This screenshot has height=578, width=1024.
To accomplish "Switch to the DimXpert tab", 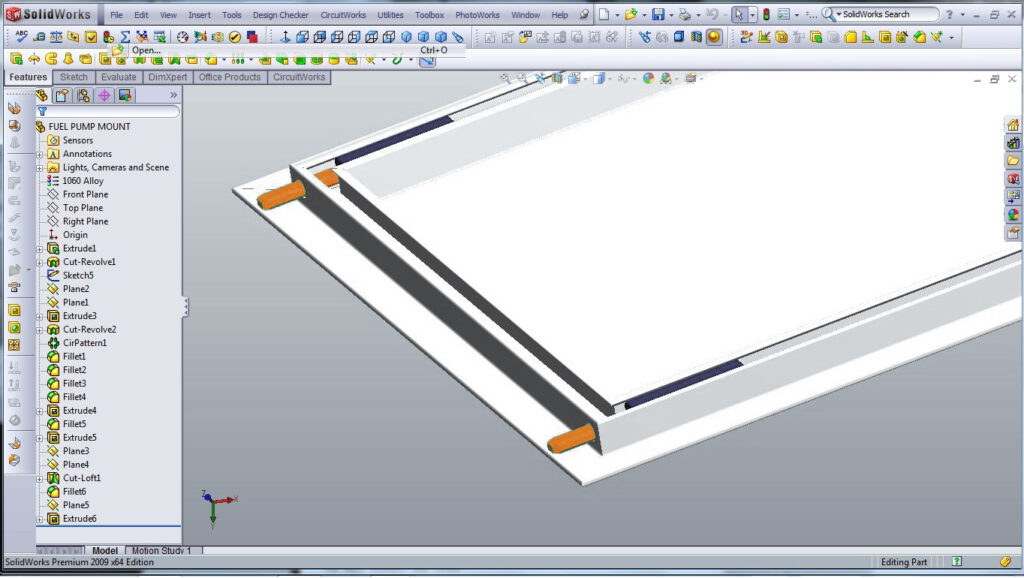I will (168, 77).
